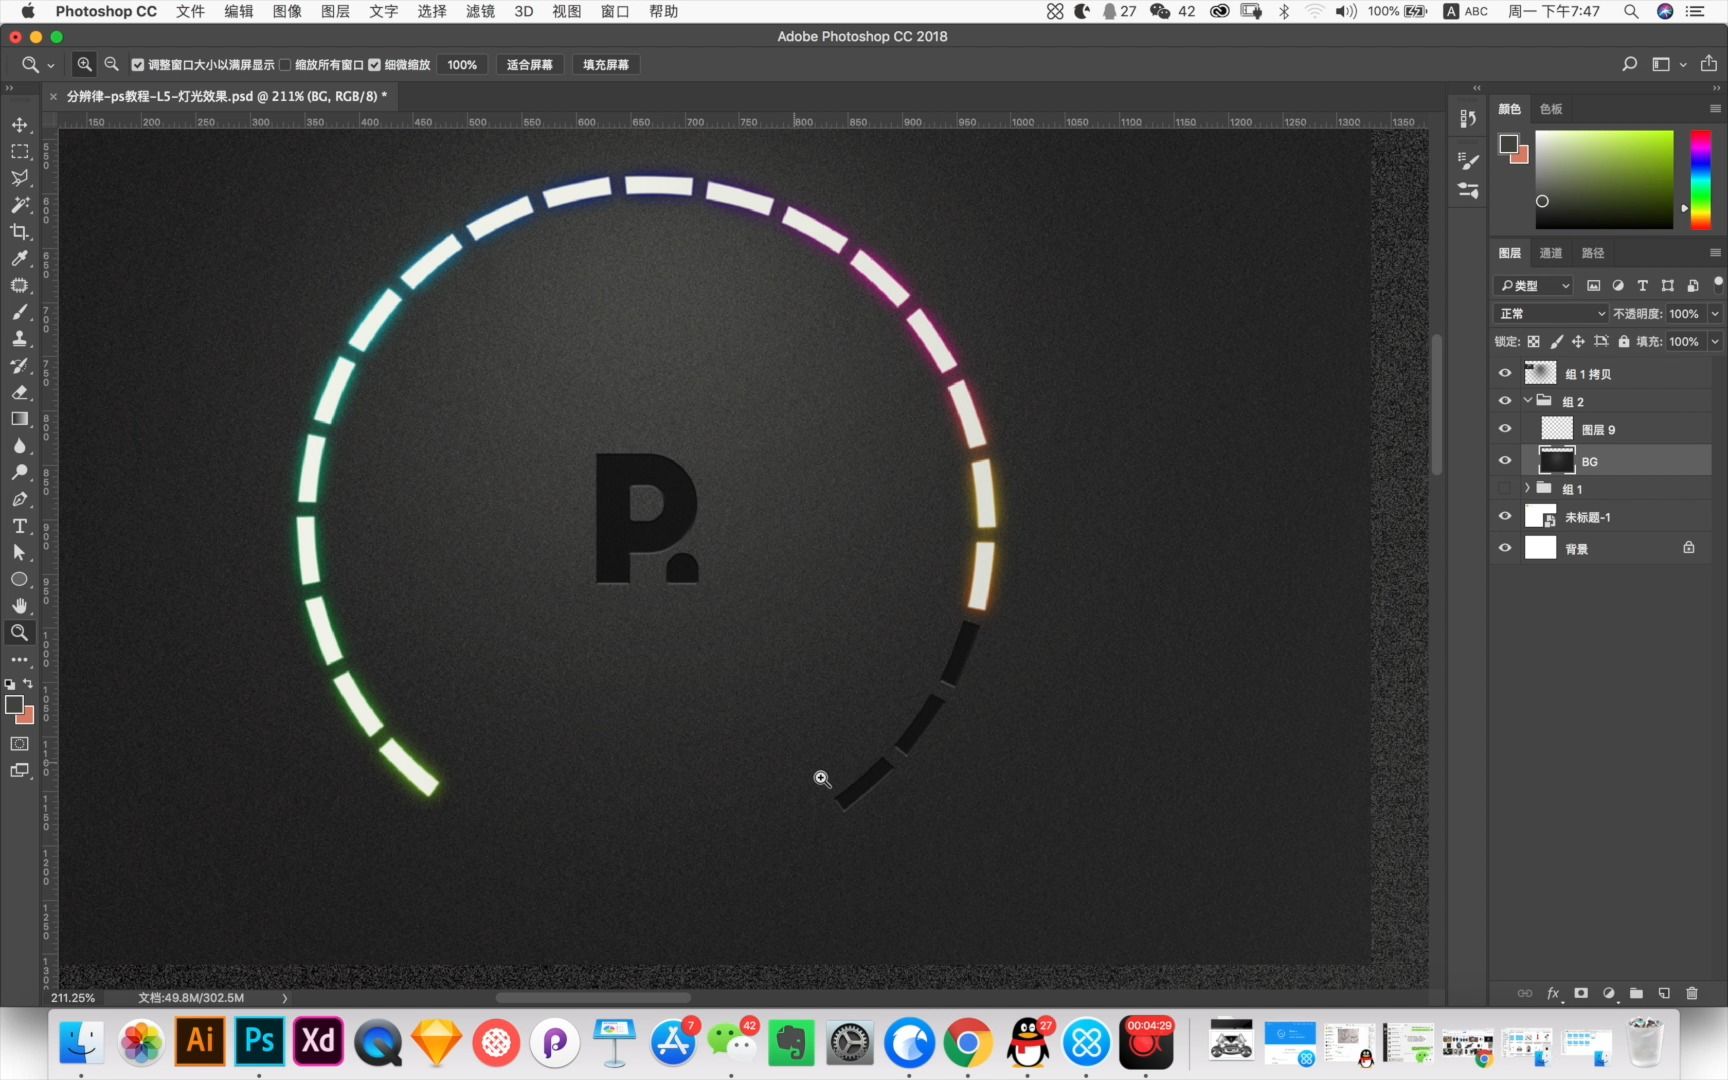Open Illustrator from the Dock
The width and height of the screenshot is (1728, 1080).
pyautogui.click(x=200, y=1041)
